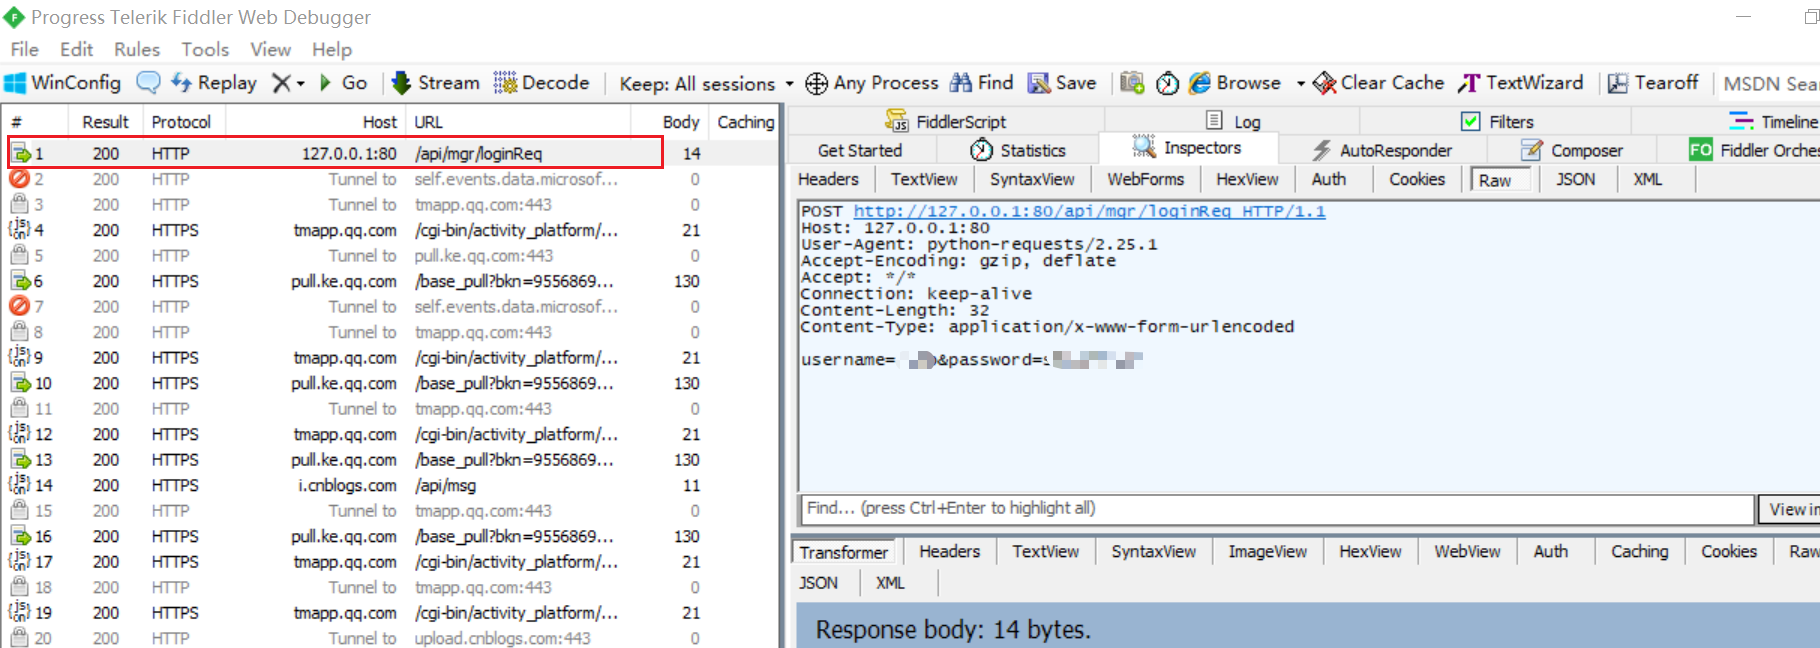The height and width of the screenshot is (648, 1820).
Task: Open the Help menu
Action: pos(331,49)
